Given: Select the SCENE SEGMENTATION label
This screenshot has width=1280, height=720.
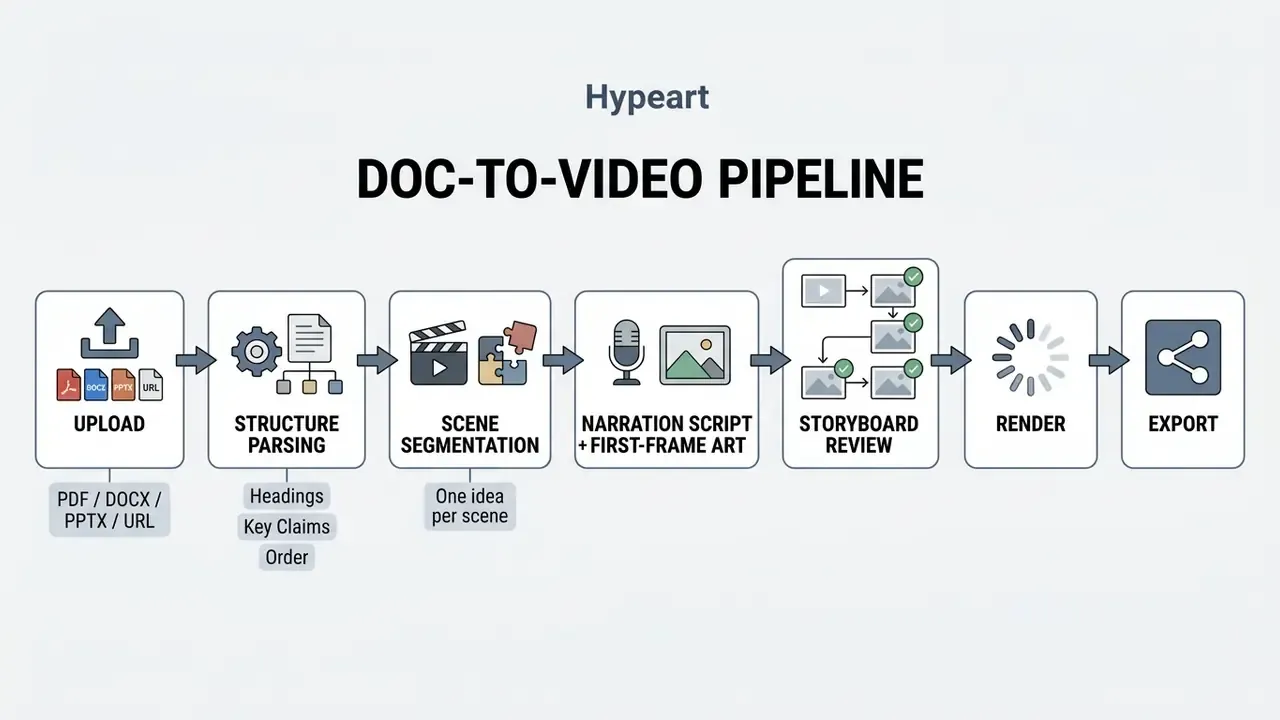Looking at the screenshot, I should [x=470, y=434].
